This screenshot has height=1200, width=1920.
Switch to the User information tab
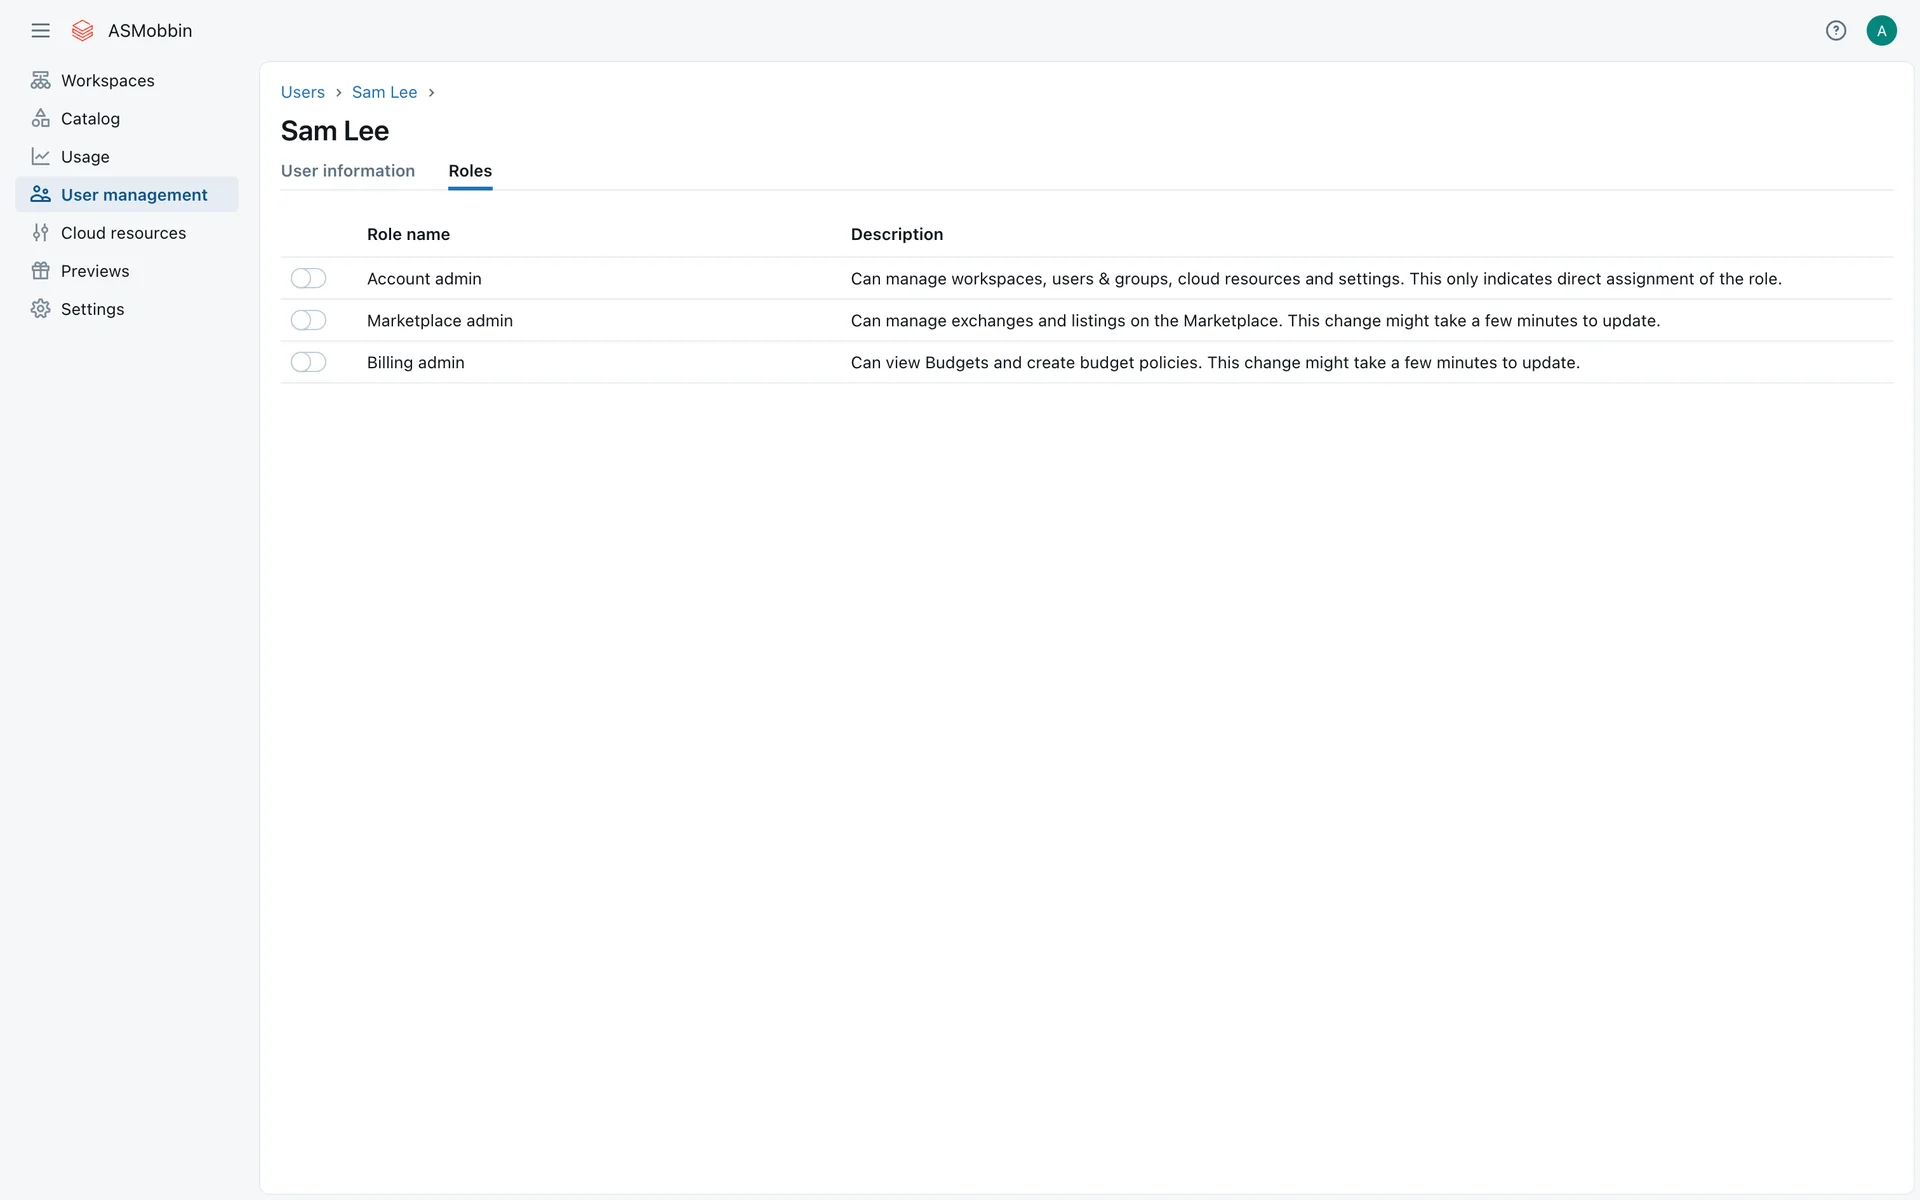pyautogui.click(x=347, y=171)
